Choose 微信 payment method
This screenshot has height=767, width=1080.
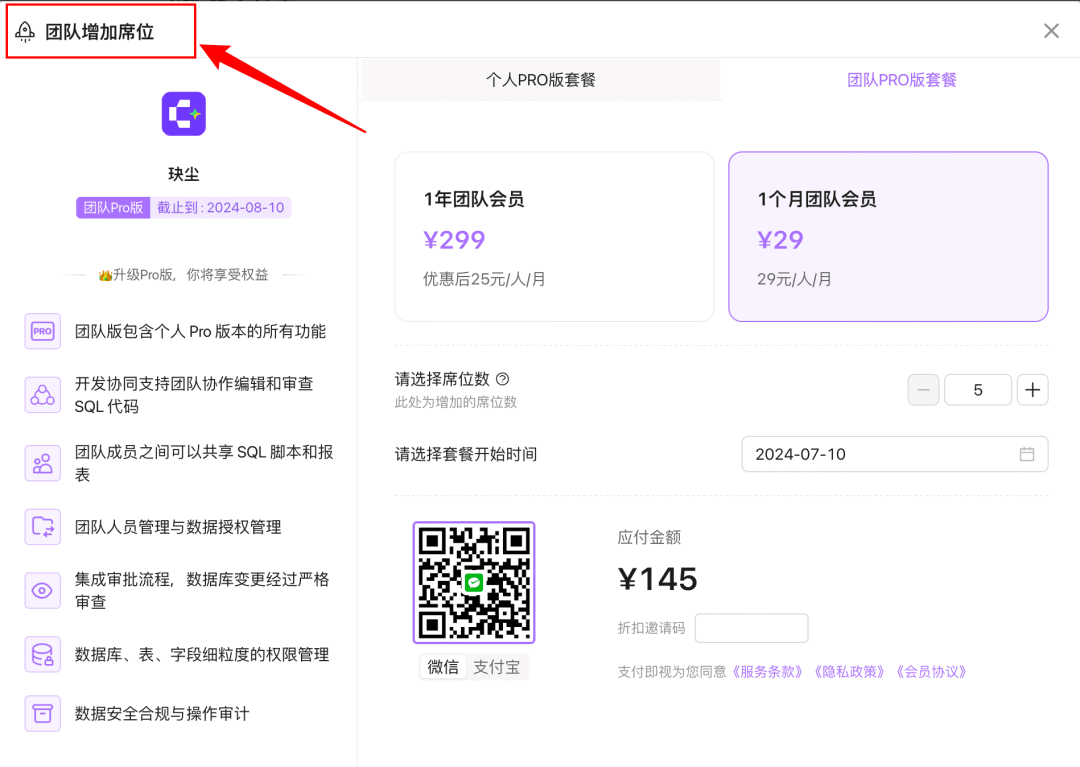click(x=443, y=666)
